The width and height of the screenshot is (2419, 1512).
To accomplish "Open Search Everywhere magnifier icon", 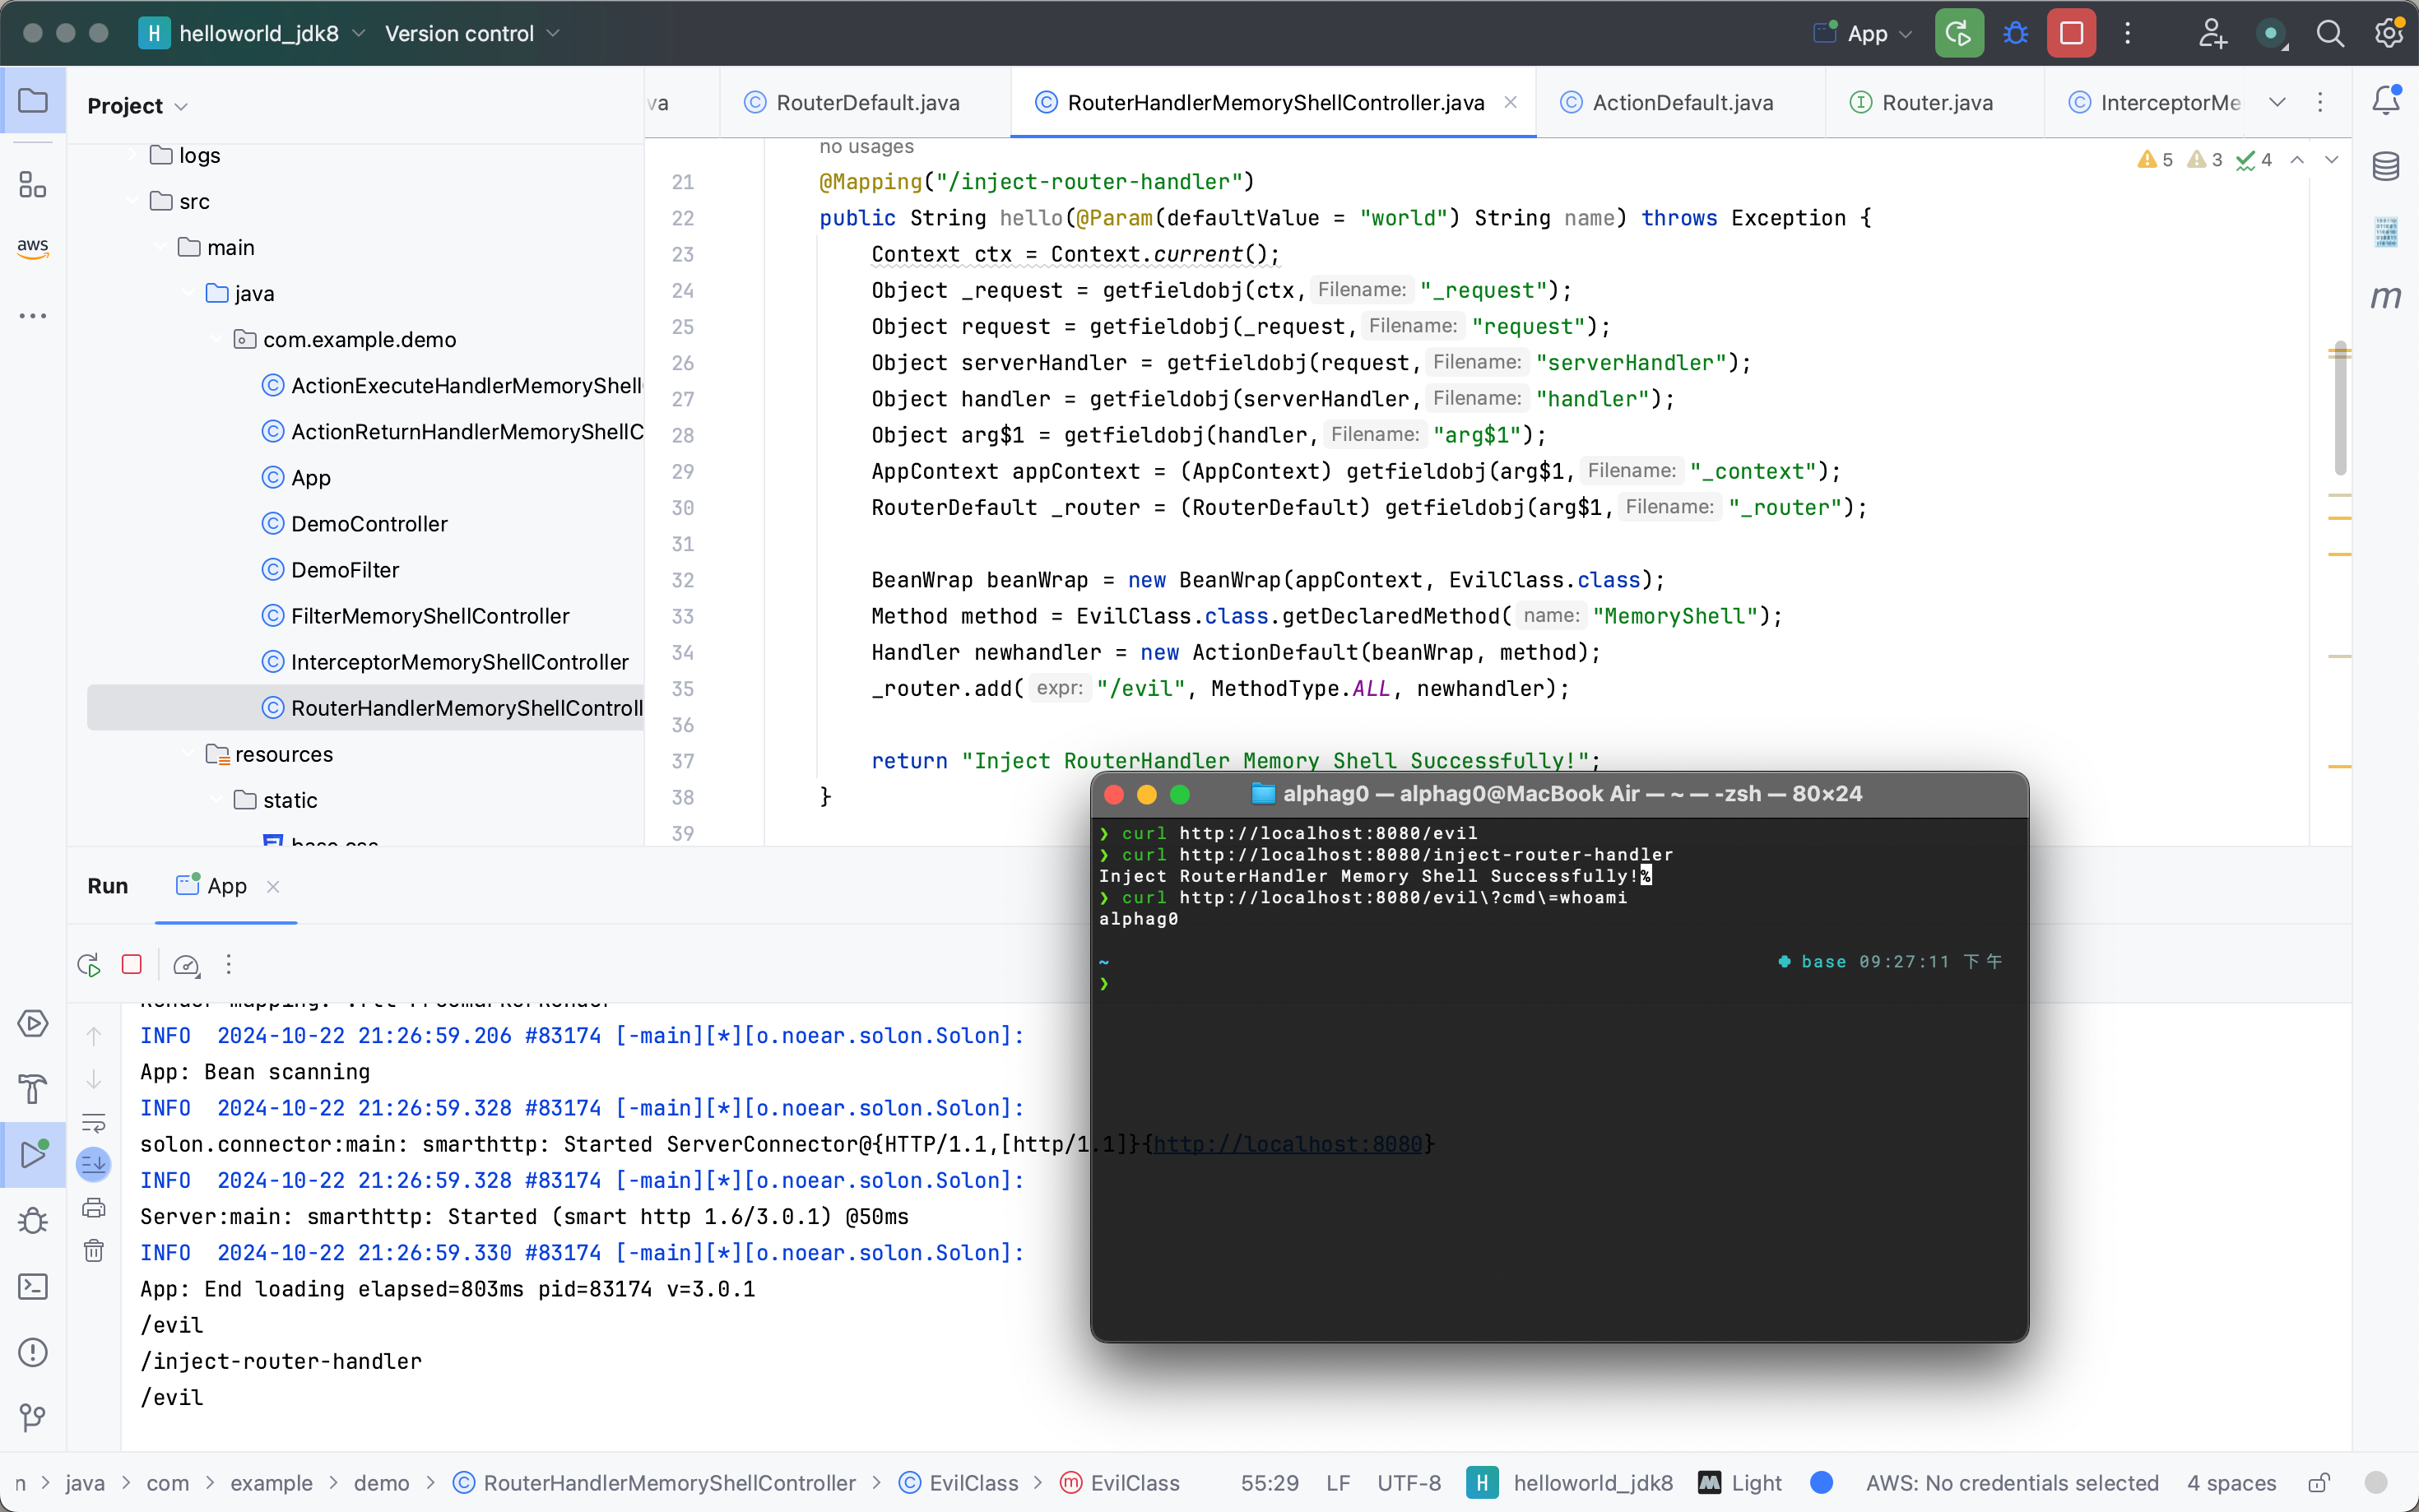I will [2329, 33].
